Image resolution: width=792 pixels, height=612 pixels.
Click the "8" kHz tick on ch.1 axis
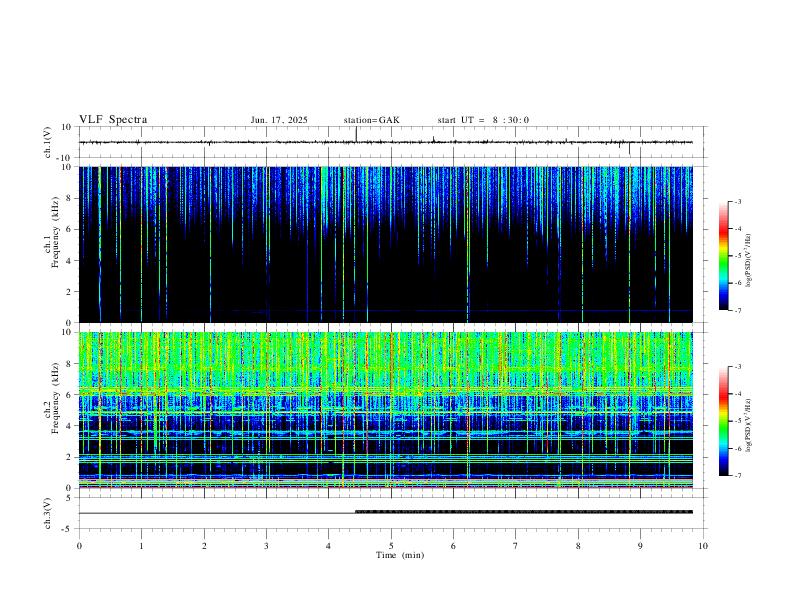click(x=70, y=198)
